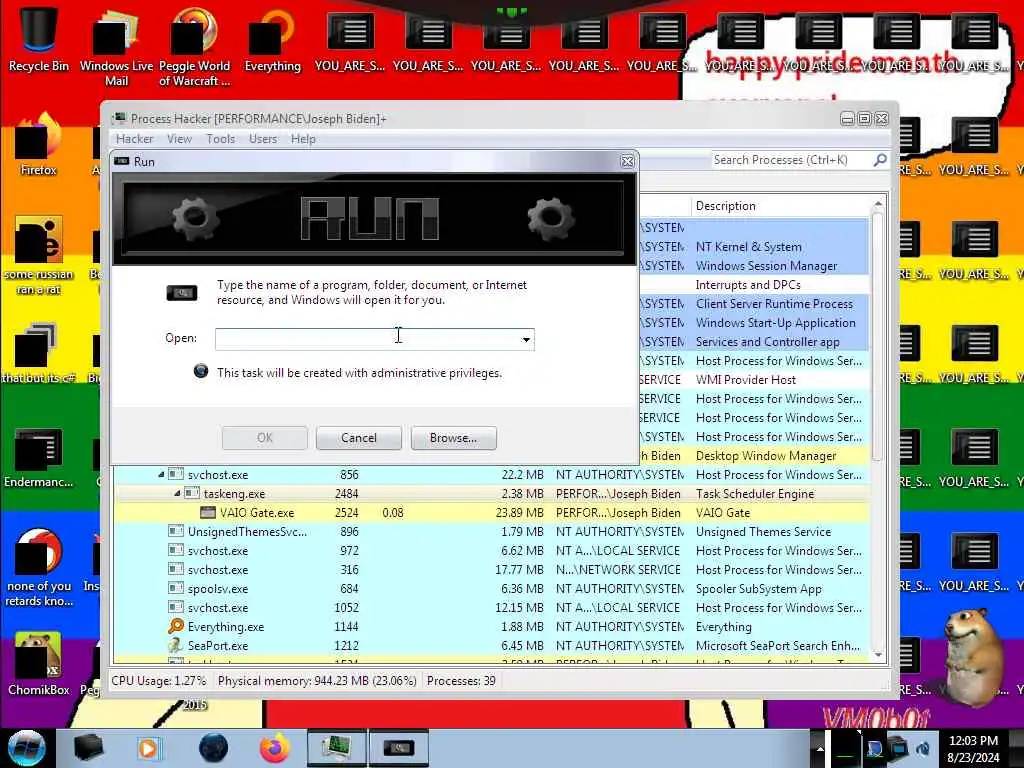Switch to Process Hacker taskbar button
The image size is (1024, 768).
[336, 748]
